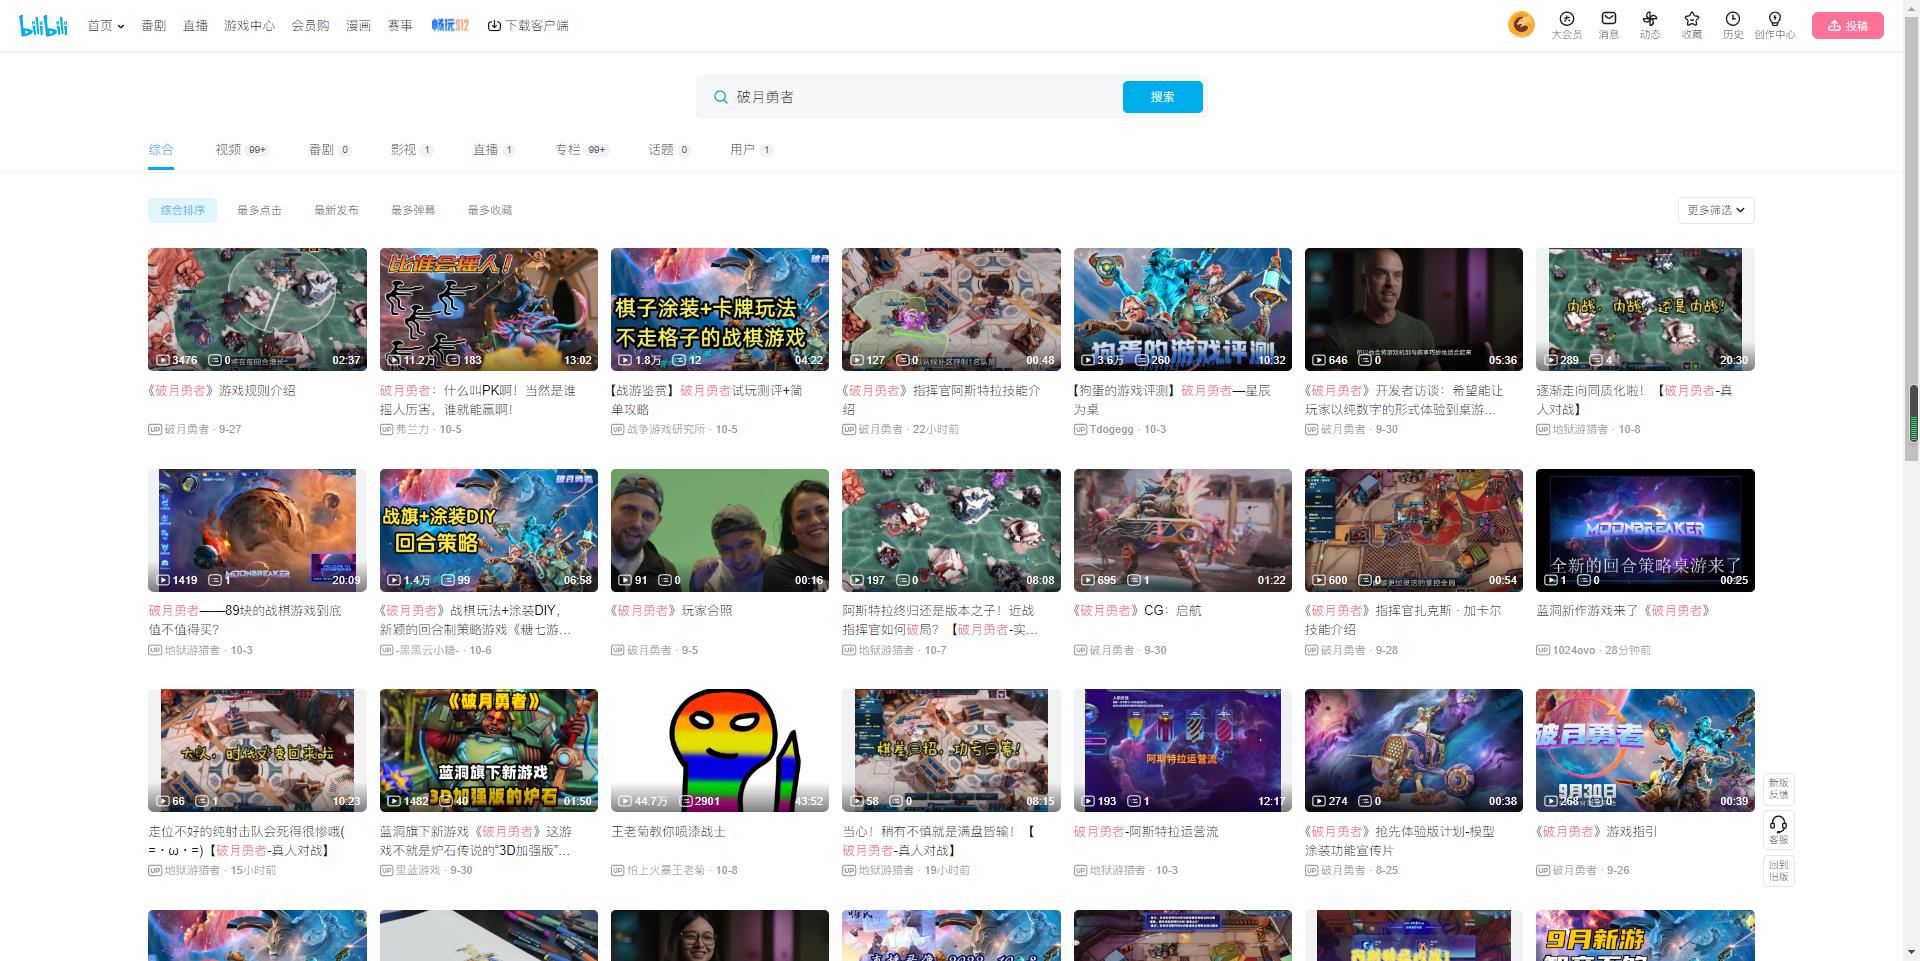Open the 《破月勇者》玩家合照 thumbnail
Image resolution: width=1920 pixels, height=961 pixels.
point(720,530)
